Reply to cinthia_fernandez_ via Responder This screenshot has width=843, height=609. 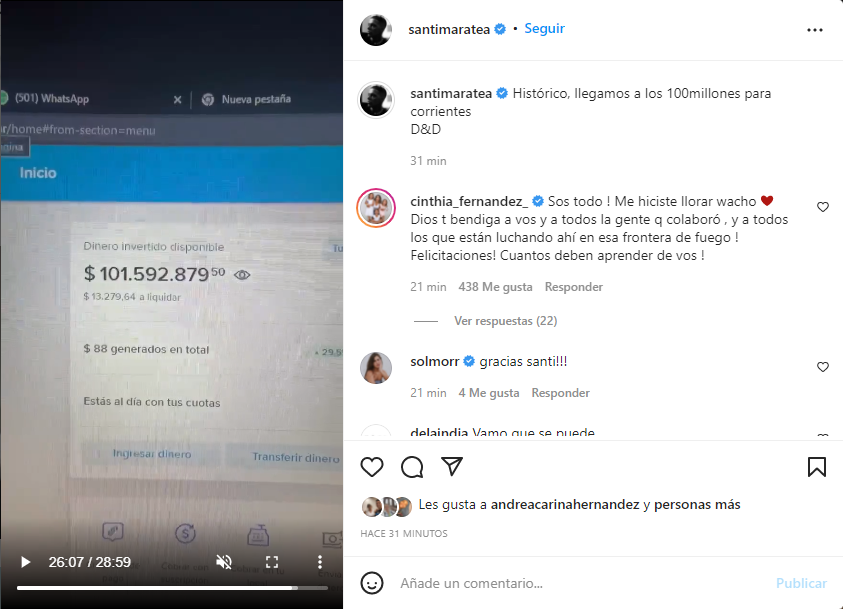574,287
